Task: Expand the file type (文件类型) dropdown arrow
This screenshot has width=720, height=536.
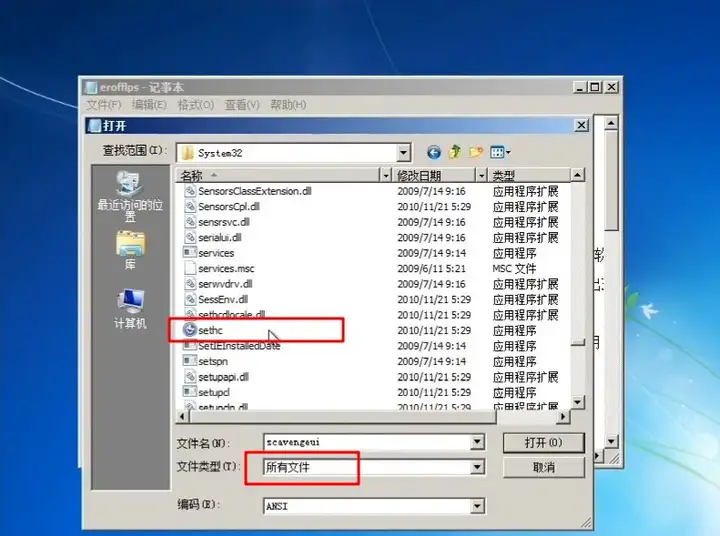Action: click(477, 467)
